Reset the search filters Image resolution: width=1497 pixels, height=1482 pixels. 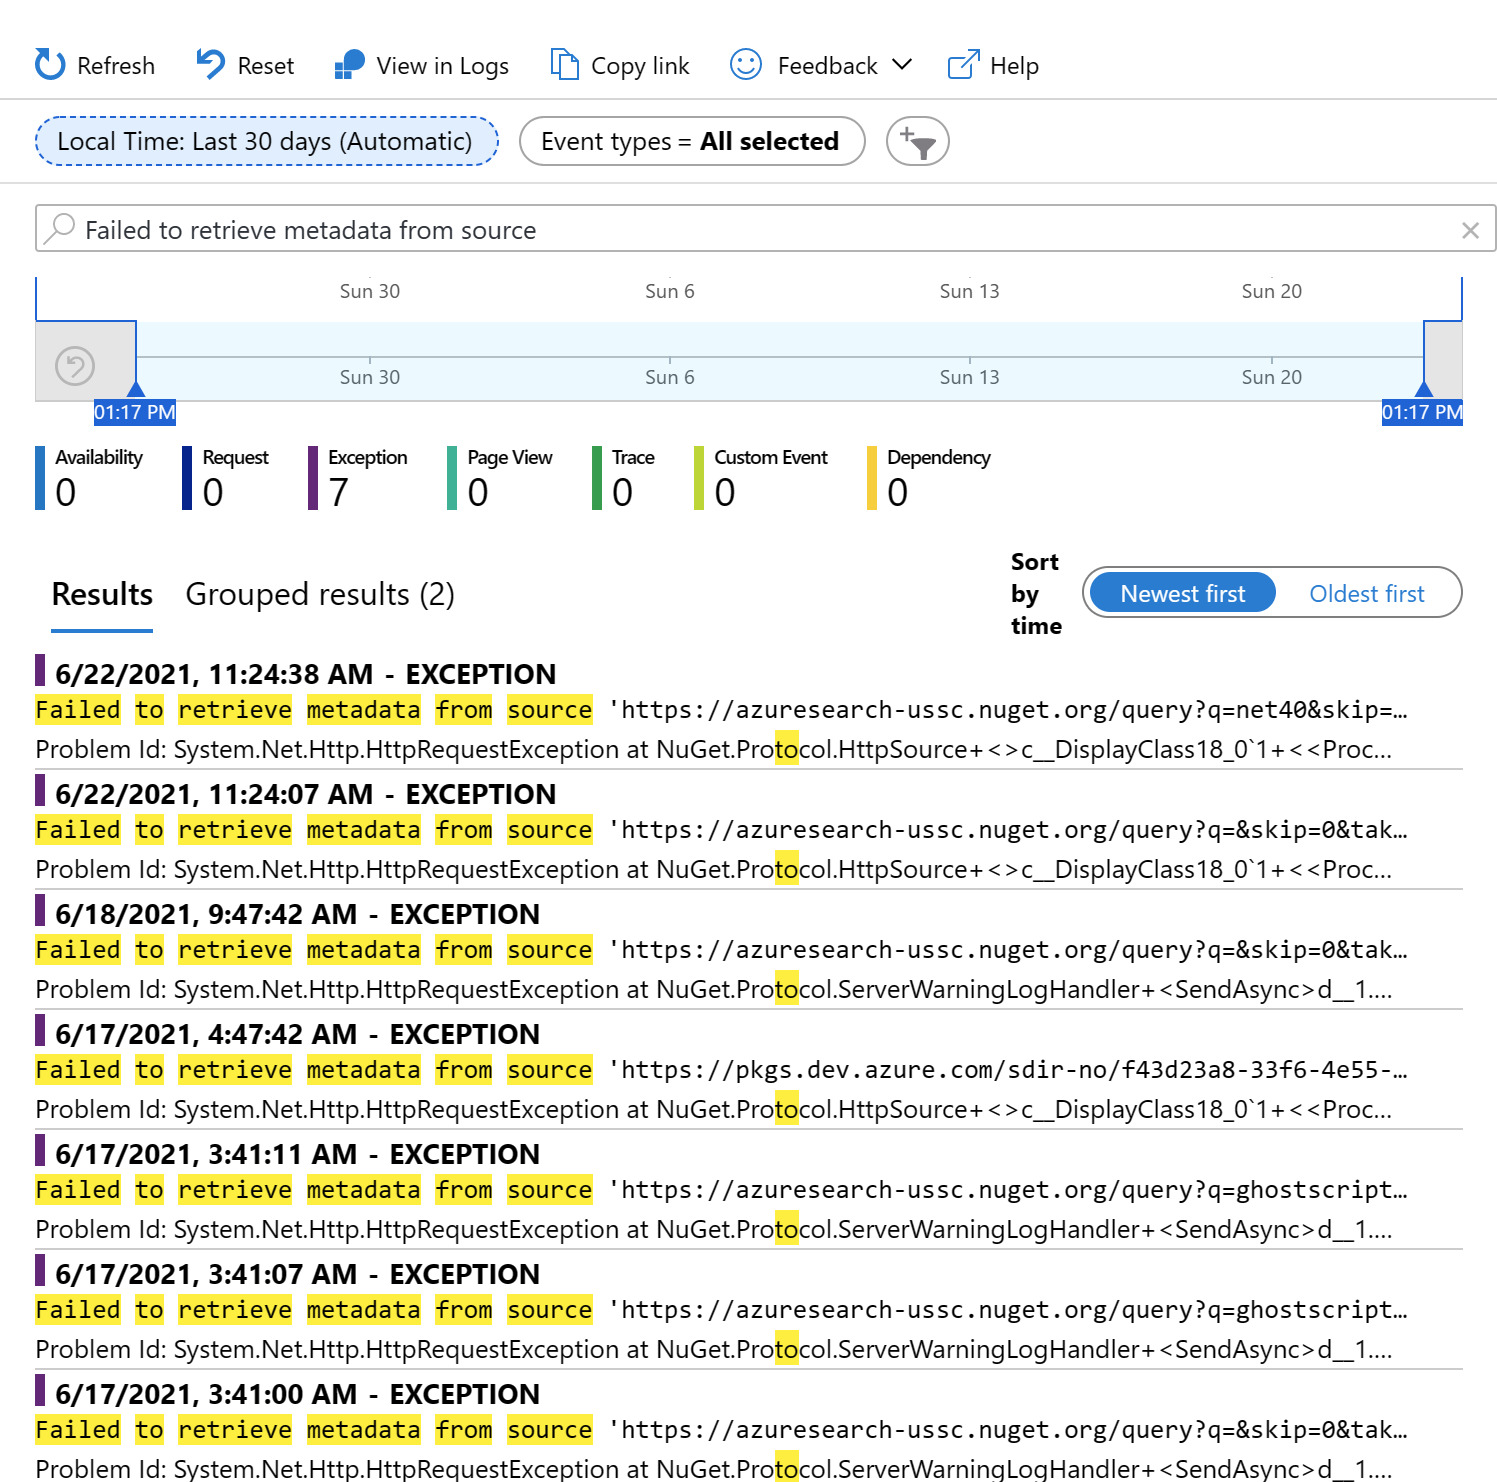point(243,64)
